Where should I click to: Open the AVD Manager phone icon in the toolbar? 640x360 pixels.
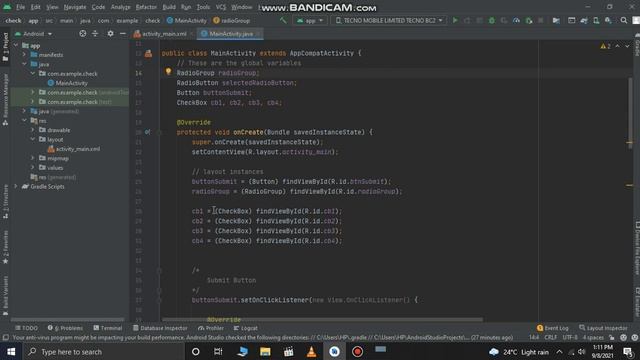pyautogui.click(x=596, y=20)
